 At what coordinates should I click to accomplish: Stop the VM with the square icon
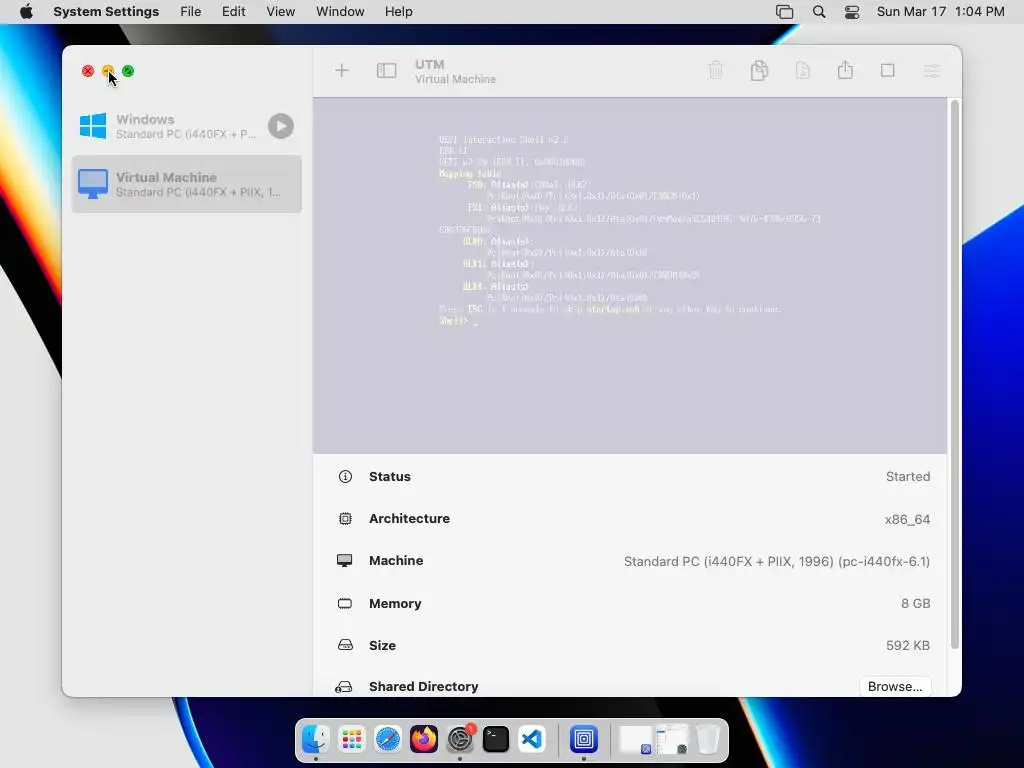coord(888,71)
